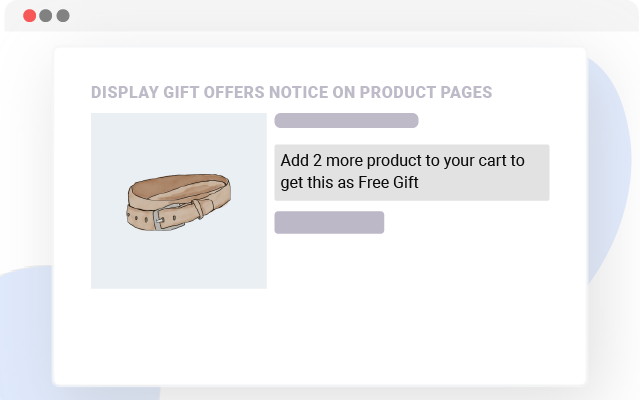Click the gray product title placeholder bar
Viewport: 640px width, 400px height.
pyautogui.click(x=346, y=121)
